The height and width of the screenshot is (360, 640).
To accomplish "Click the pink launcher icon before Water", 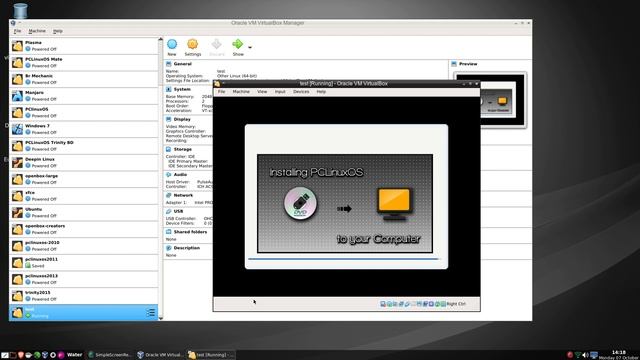I will click(x=61, y=355).
